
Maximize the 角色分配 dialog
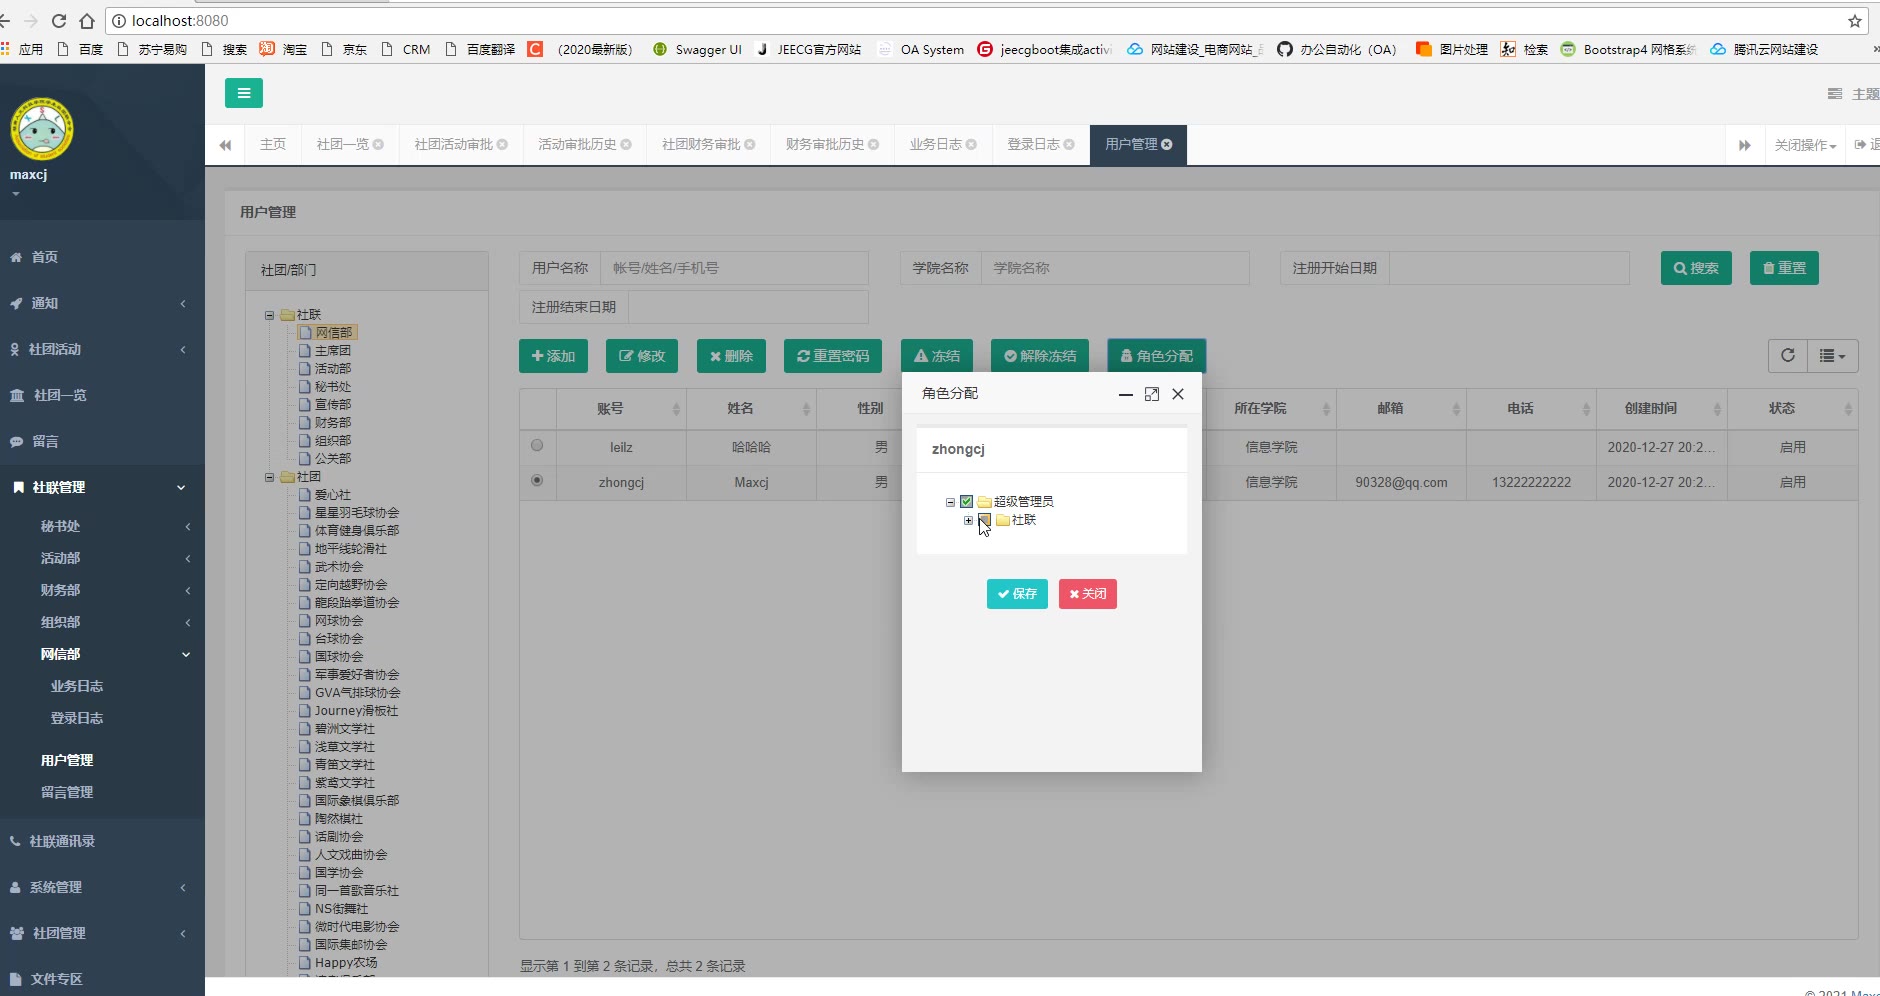(x=1152, y=394)
